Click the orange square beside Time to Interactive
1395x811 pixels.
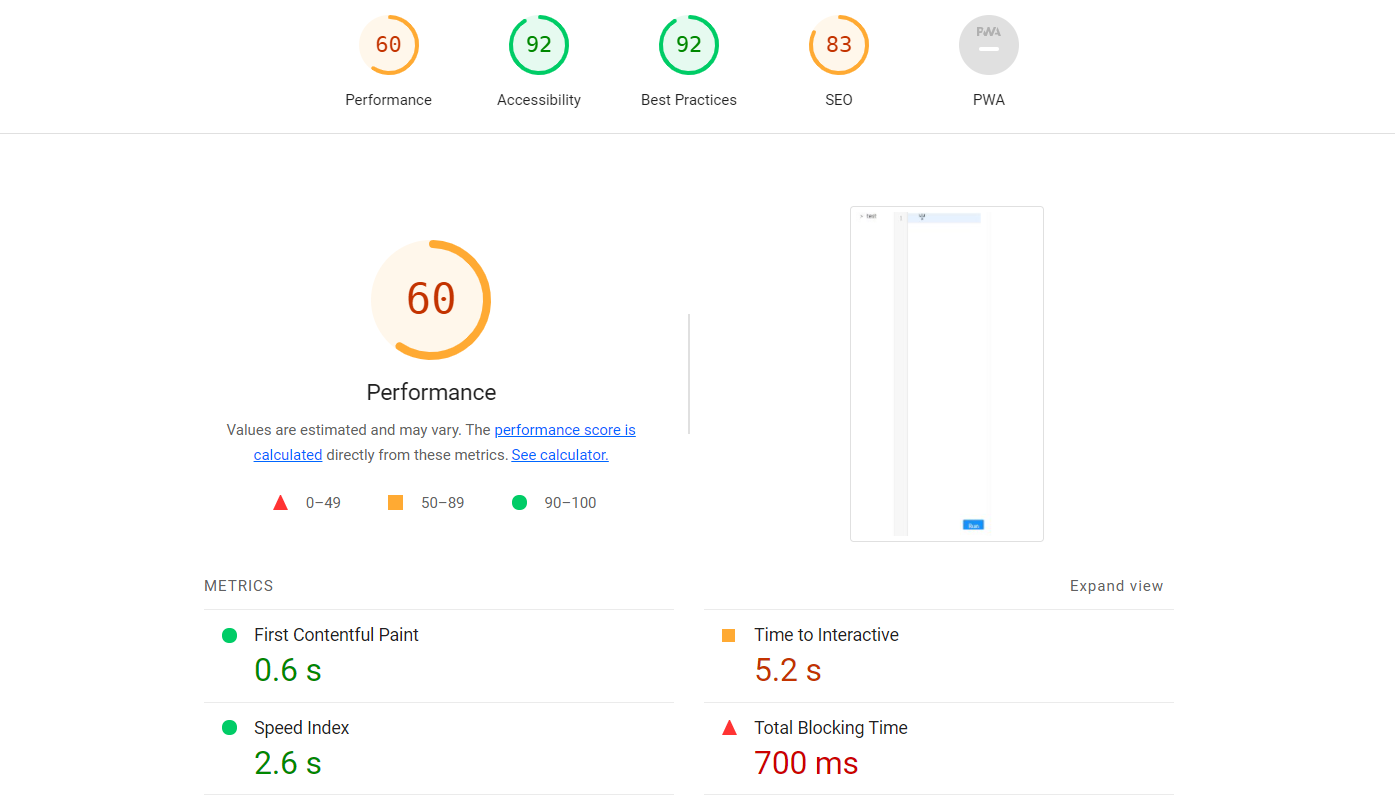click(728, 635)
